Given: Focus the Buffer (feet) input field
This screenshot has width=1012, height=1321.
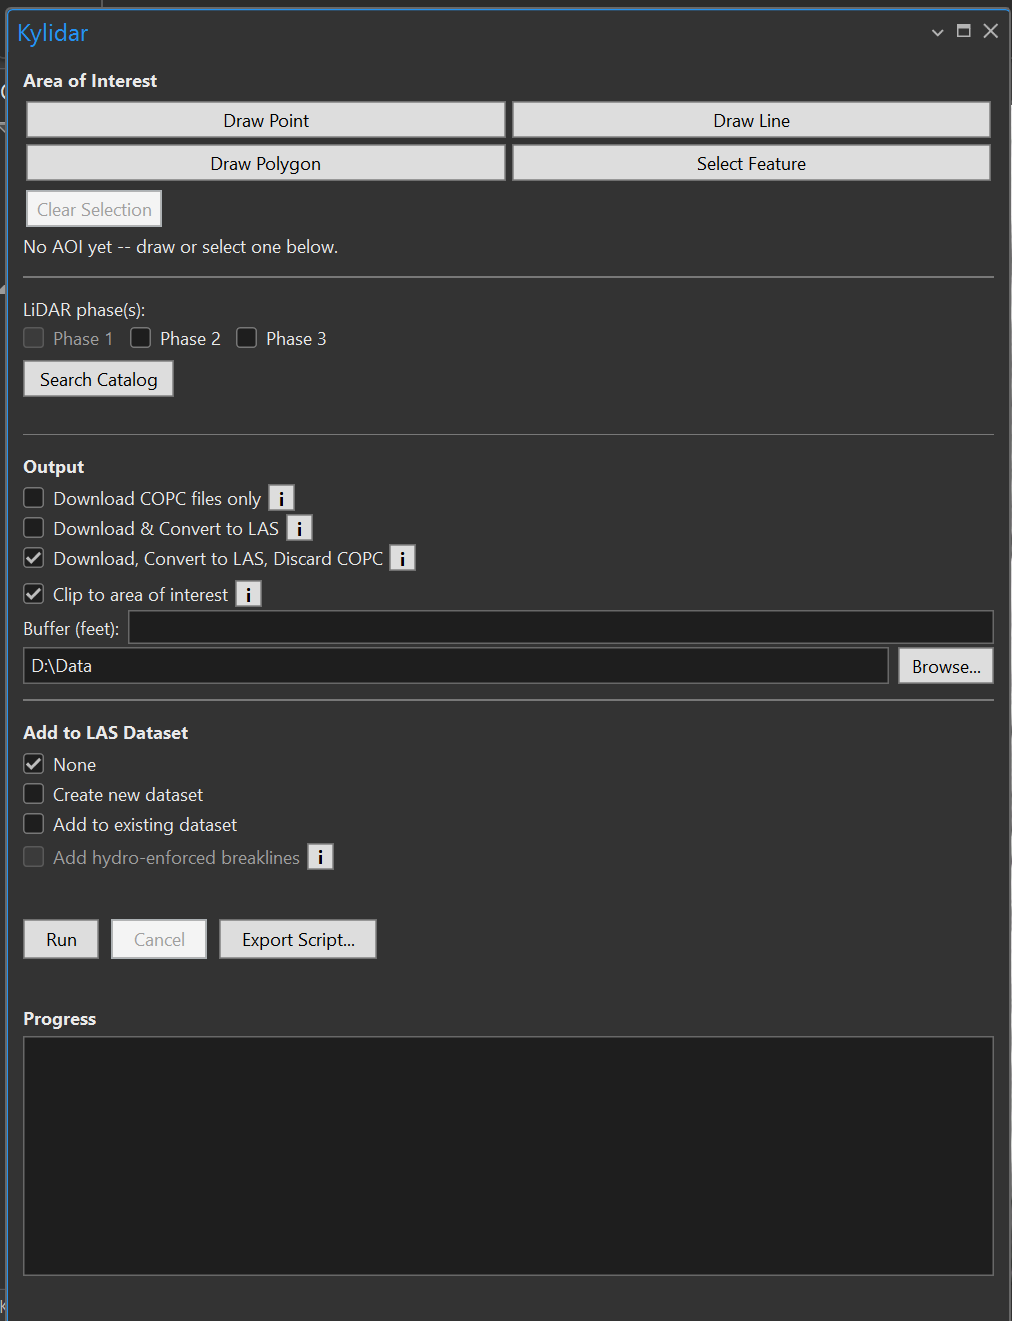Looking at the screenshot, I should (561, 627).
